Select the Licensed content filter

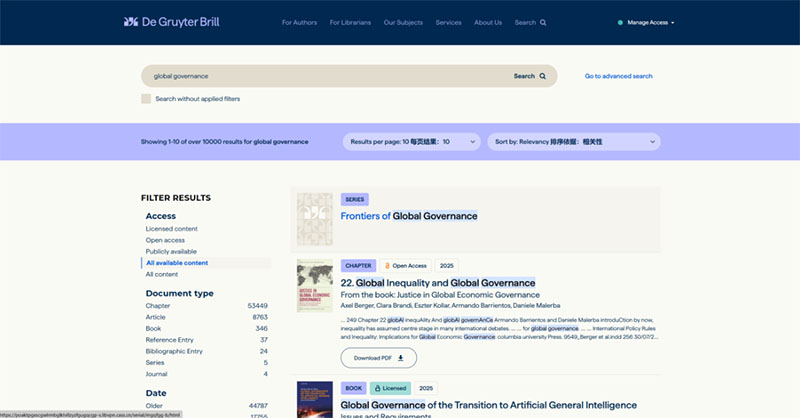[x=172, y=229]
